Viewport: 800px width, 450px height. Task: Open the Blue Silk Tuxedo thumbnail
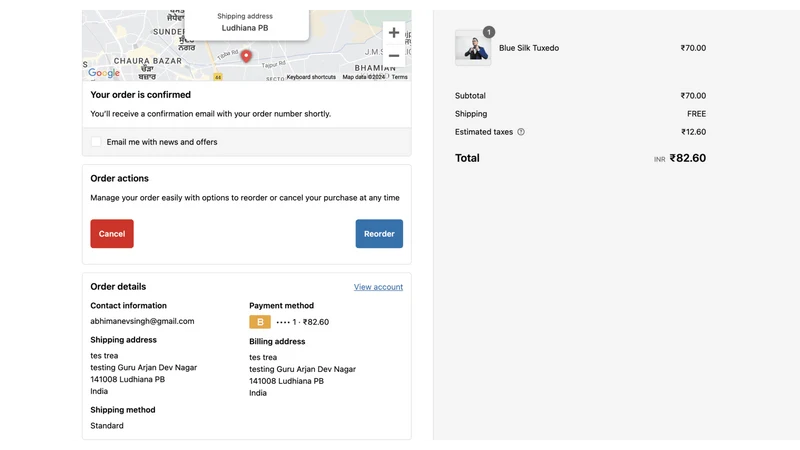(x=473, y=48)
